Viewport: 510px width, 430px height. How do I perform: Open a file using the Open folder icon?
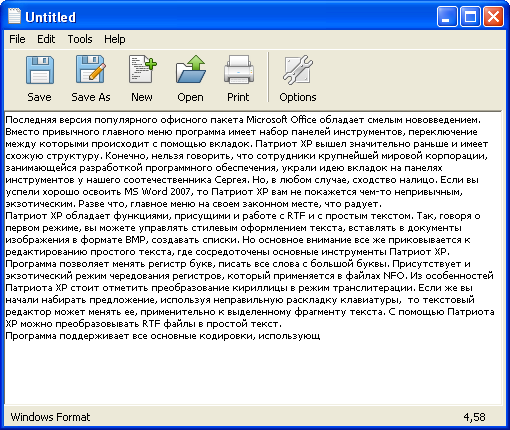click(190, 69)
